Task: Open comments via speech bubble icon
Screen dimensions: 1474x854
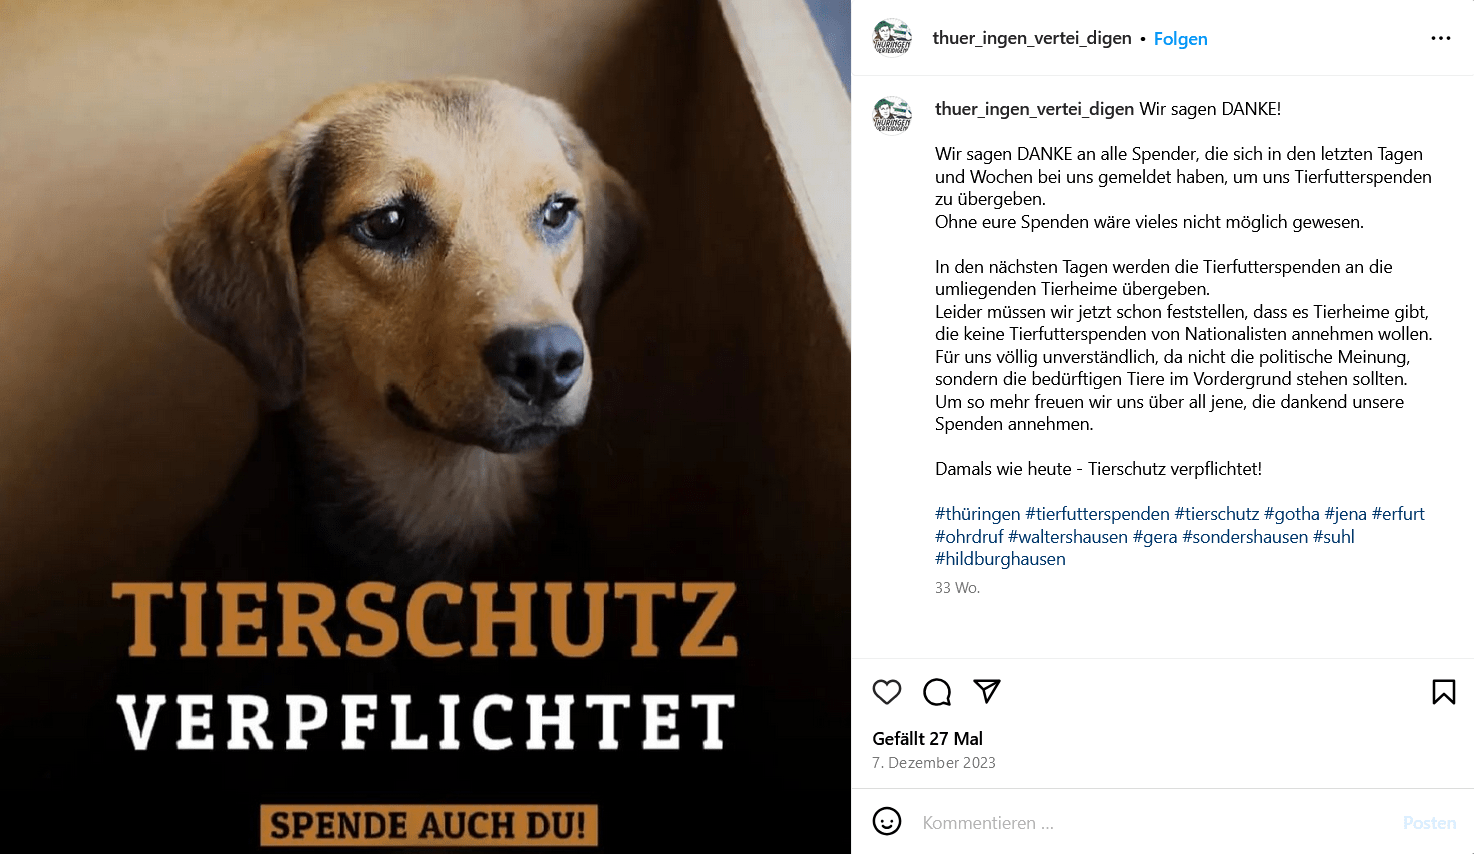Action: [937, 692]
